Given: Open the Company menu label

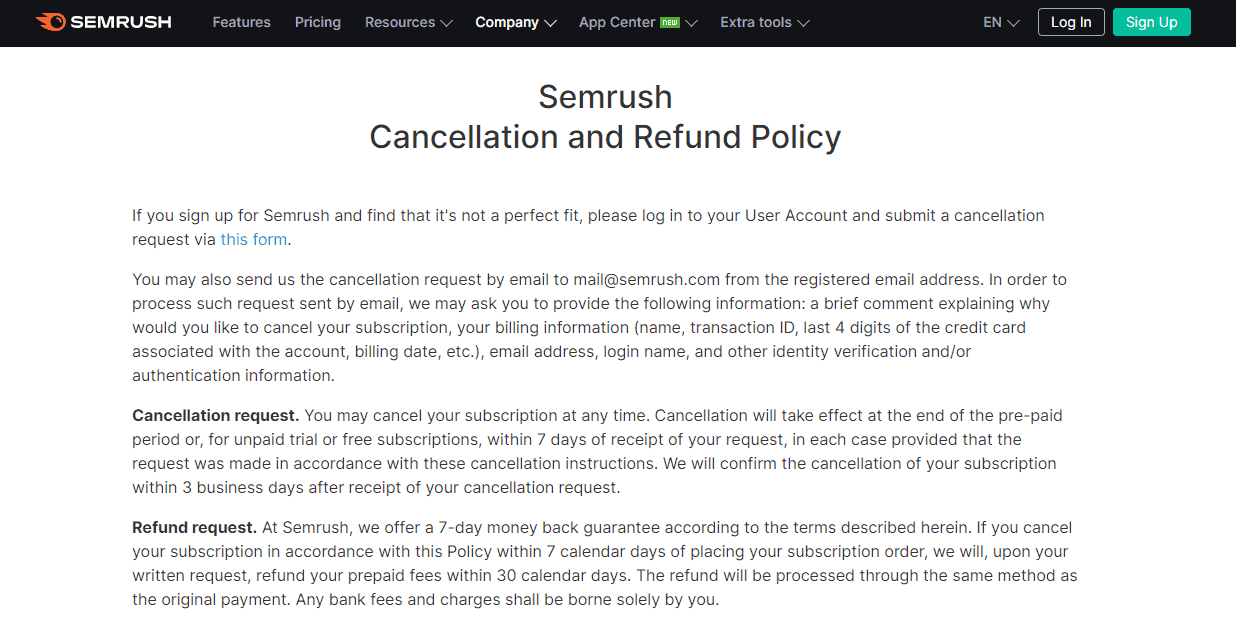Looking at the screenshot, I should tap(507, 22).
